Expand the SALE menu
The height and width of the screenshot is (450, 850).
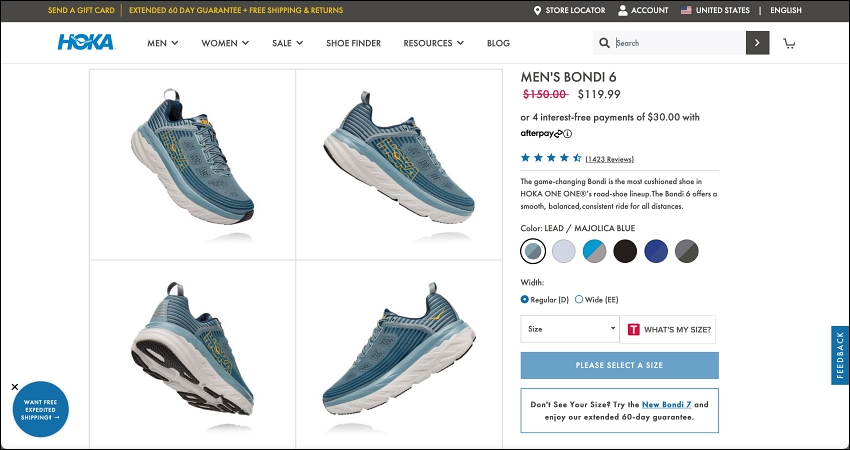(287, 43)
